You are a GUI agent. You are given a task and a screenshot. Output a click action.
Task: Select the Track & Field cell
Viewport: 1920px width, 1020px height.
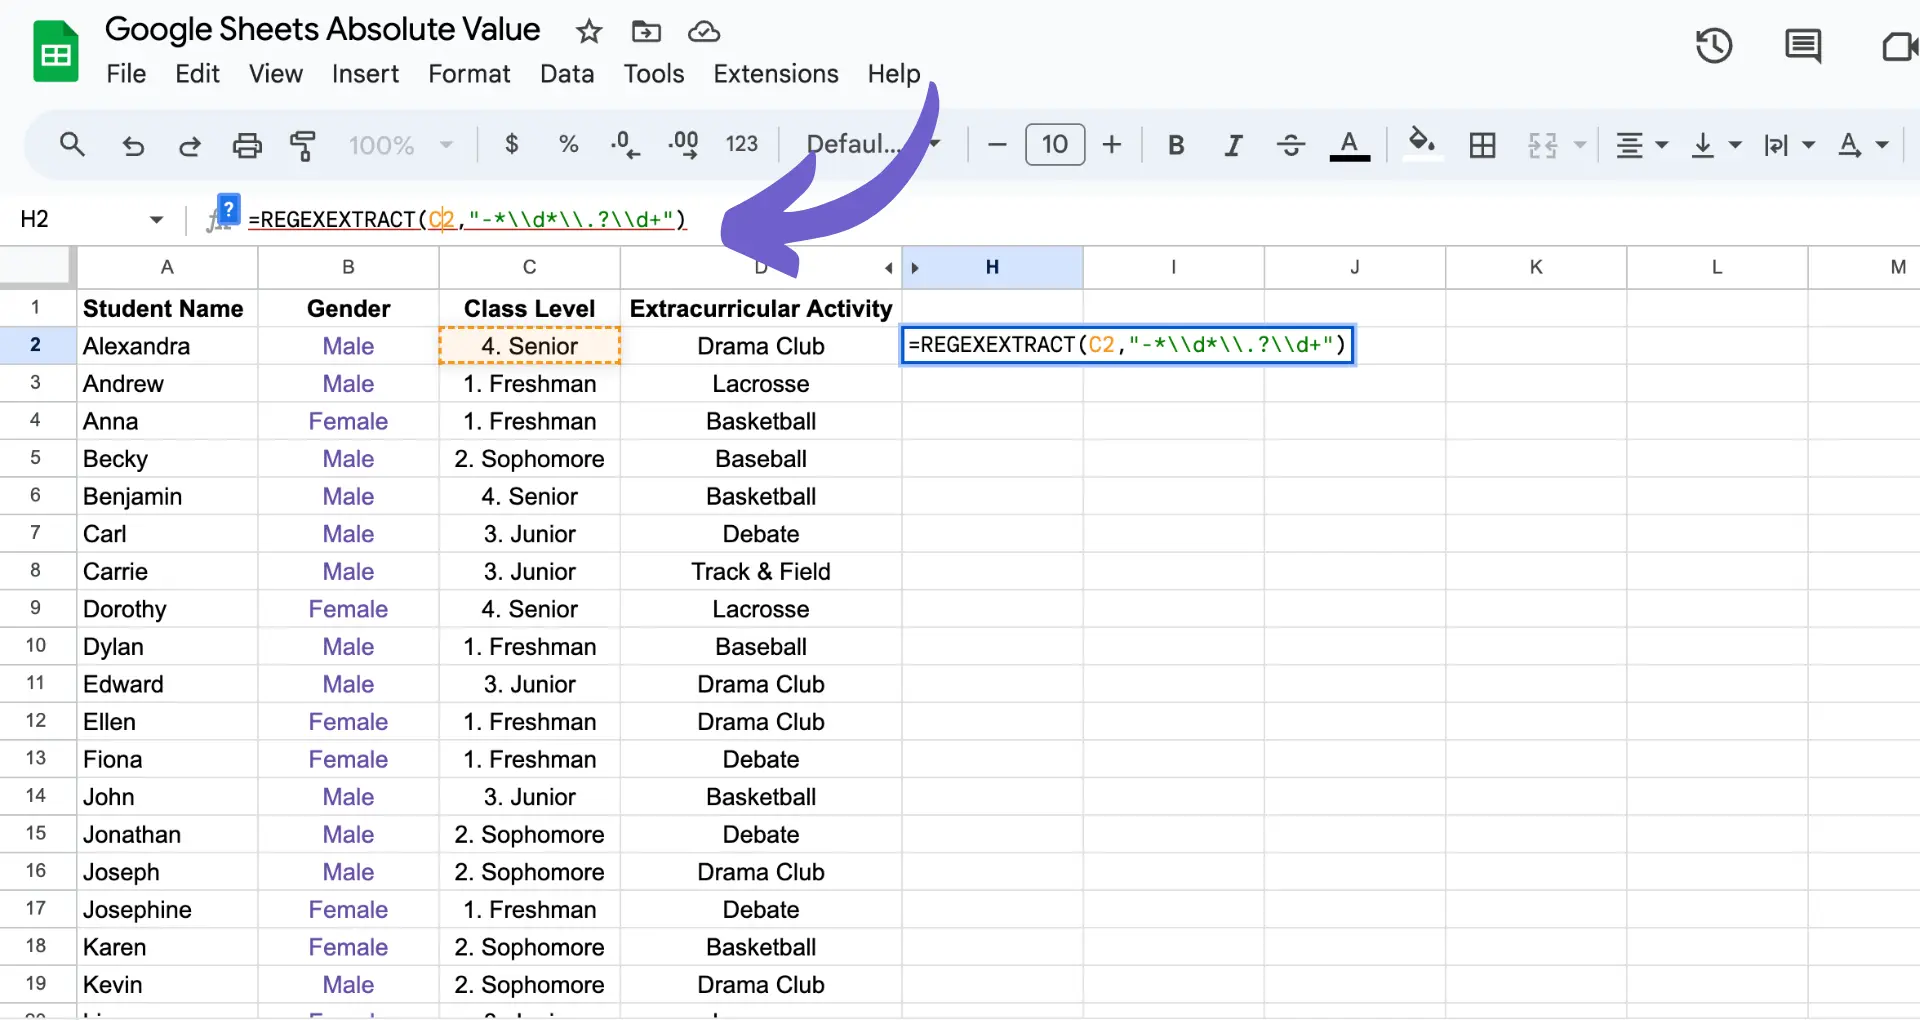pos(761,571)
